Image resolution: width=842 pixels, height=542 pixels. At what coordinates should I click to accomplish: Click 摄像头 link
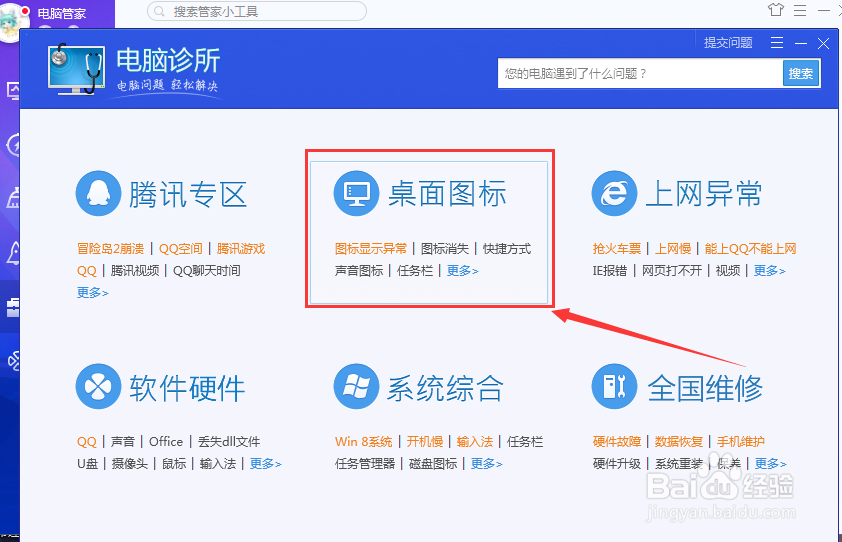pos(129,464)
